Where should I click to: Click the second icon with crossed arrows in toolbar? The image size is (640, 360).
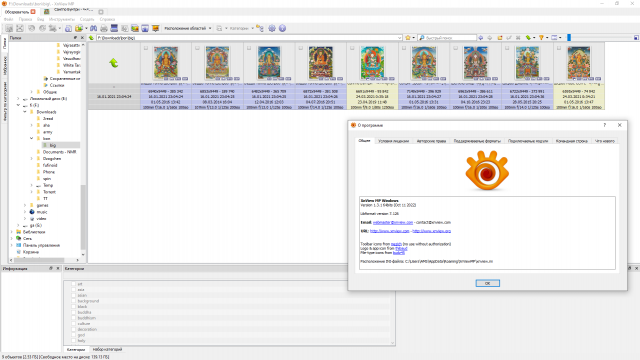tap(20, 28)
